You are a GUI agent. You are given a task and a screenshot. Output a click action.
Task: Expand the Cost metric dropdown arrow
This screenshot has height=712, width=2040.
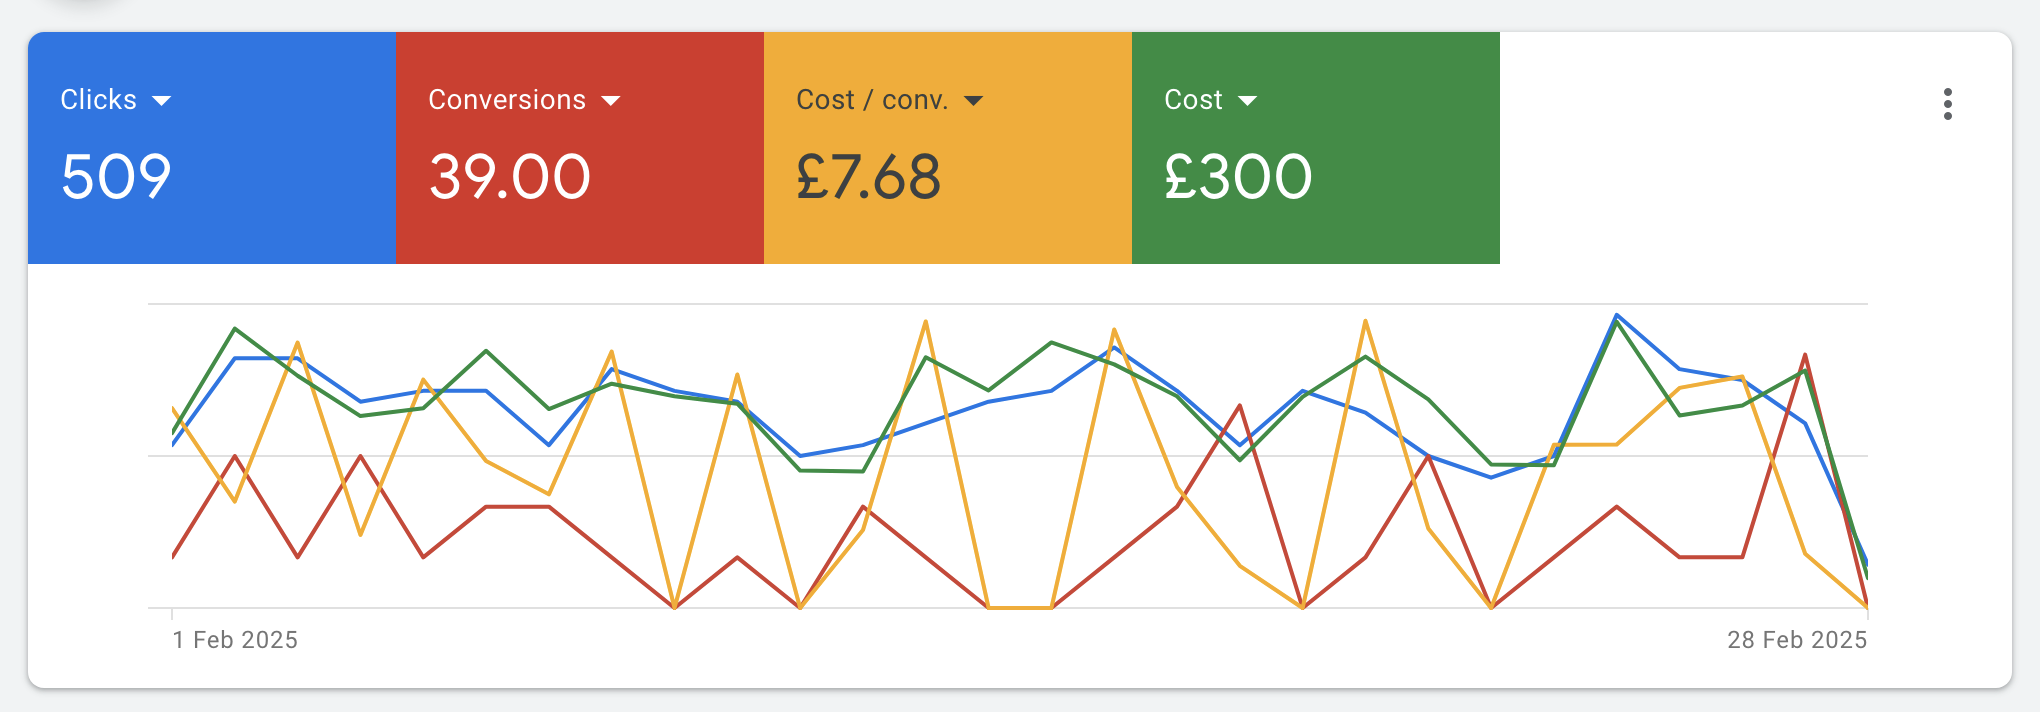click(1247, 101)
